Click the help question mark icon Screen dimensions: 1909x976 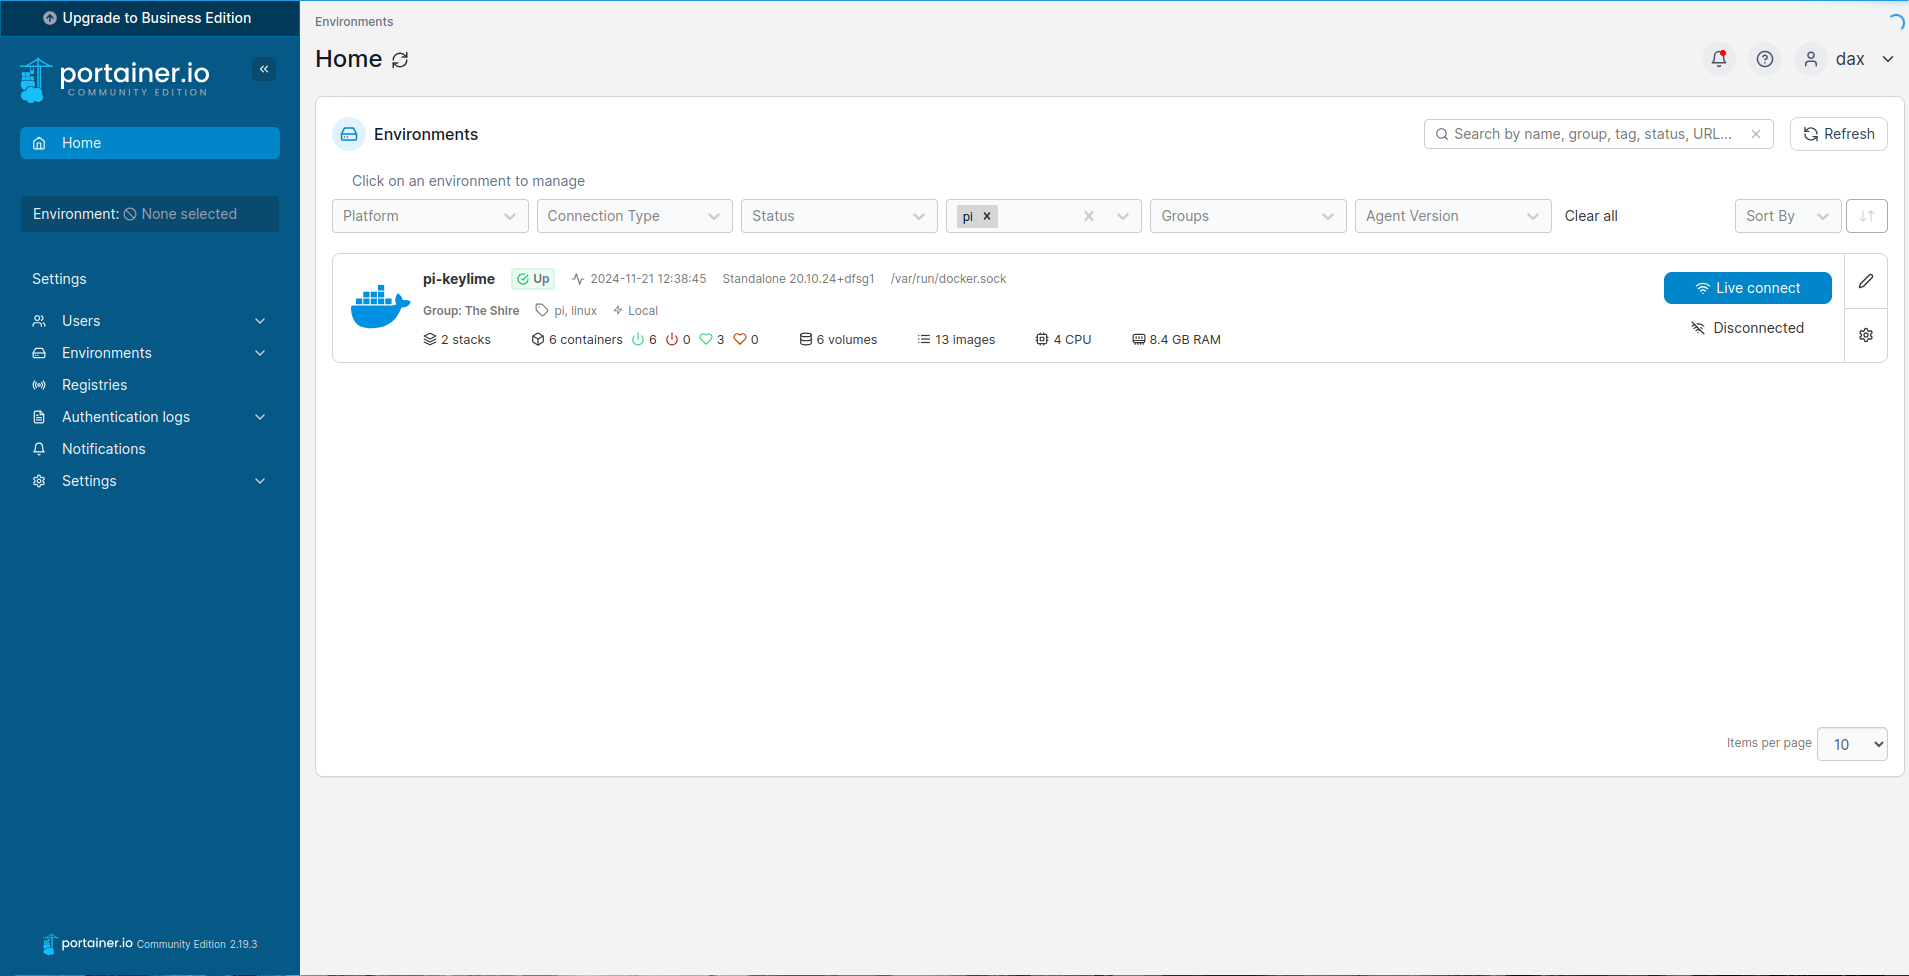pos(1765,59)
